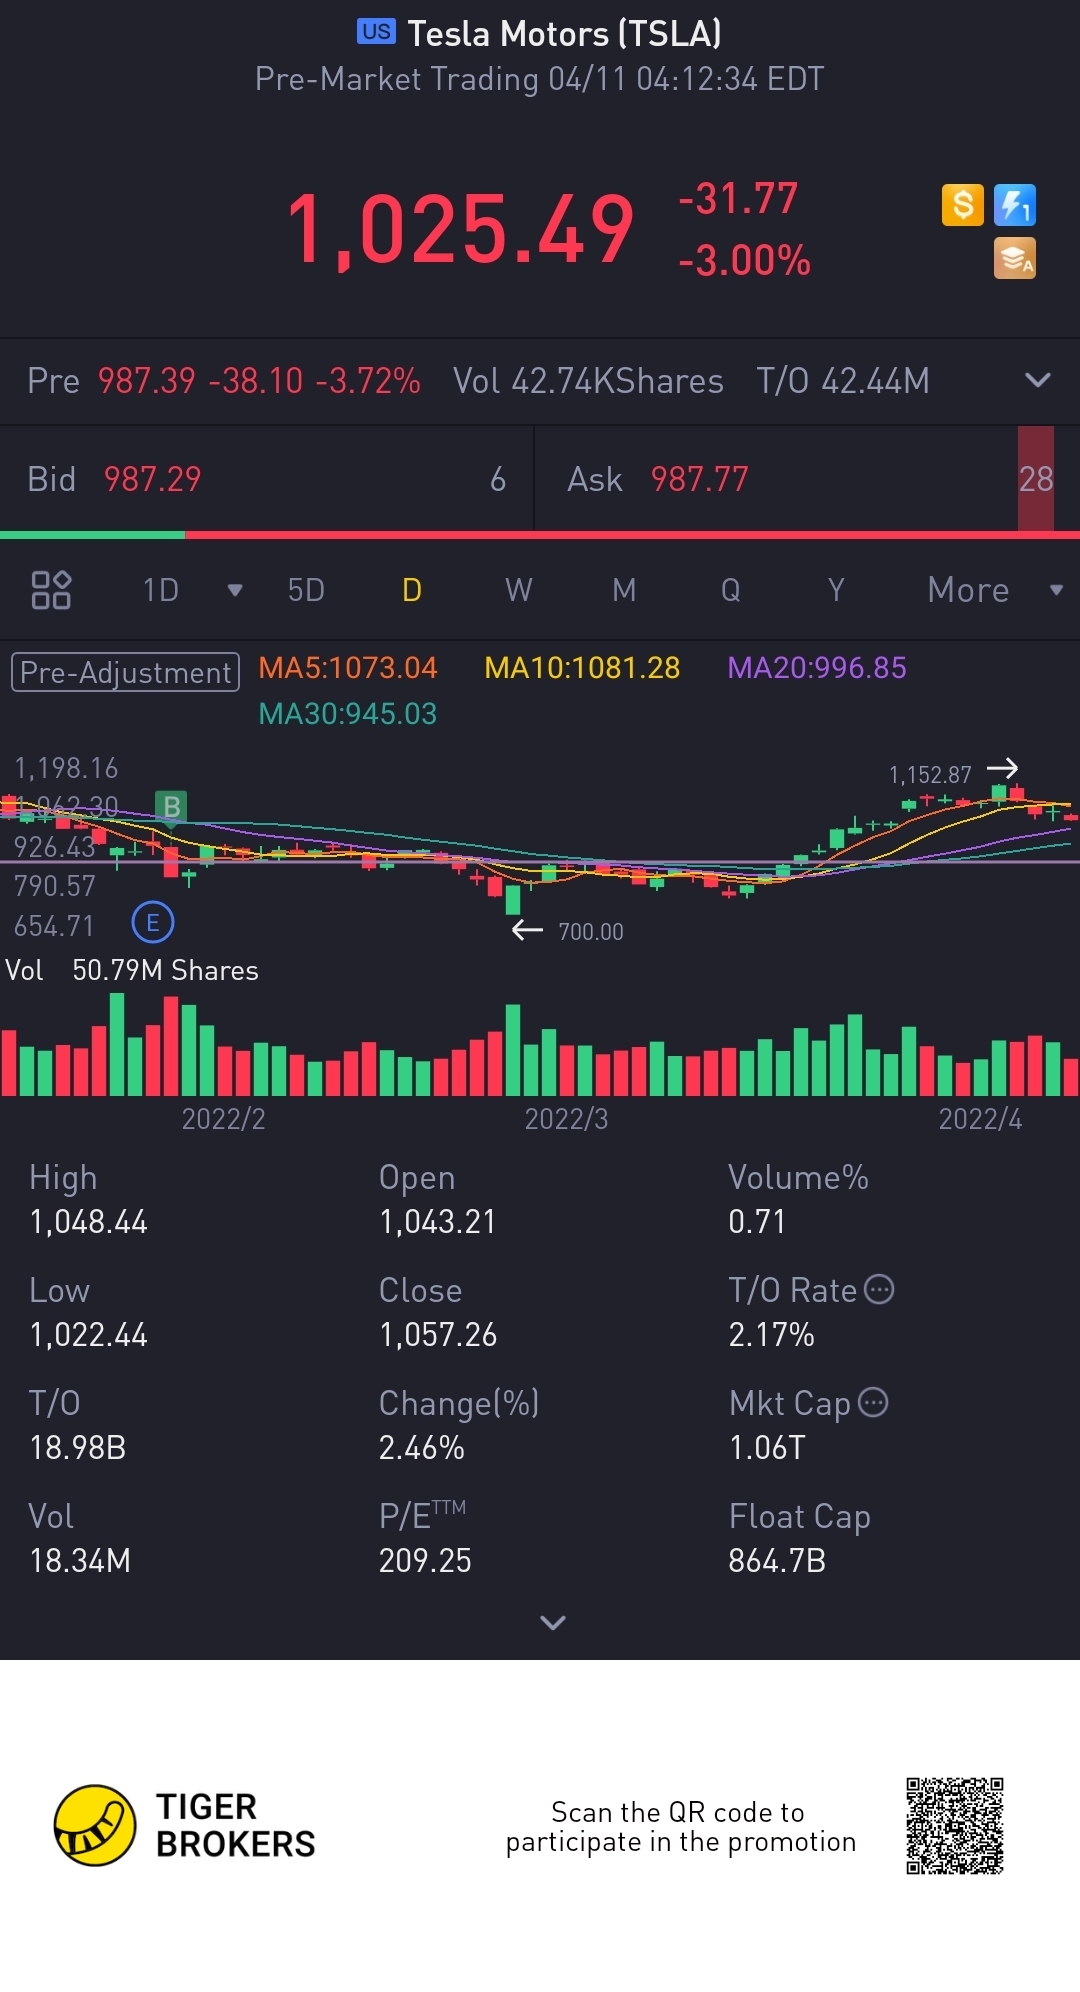
Task: Tap the Open value 1,043.21
Action: tap(438, 1222)
